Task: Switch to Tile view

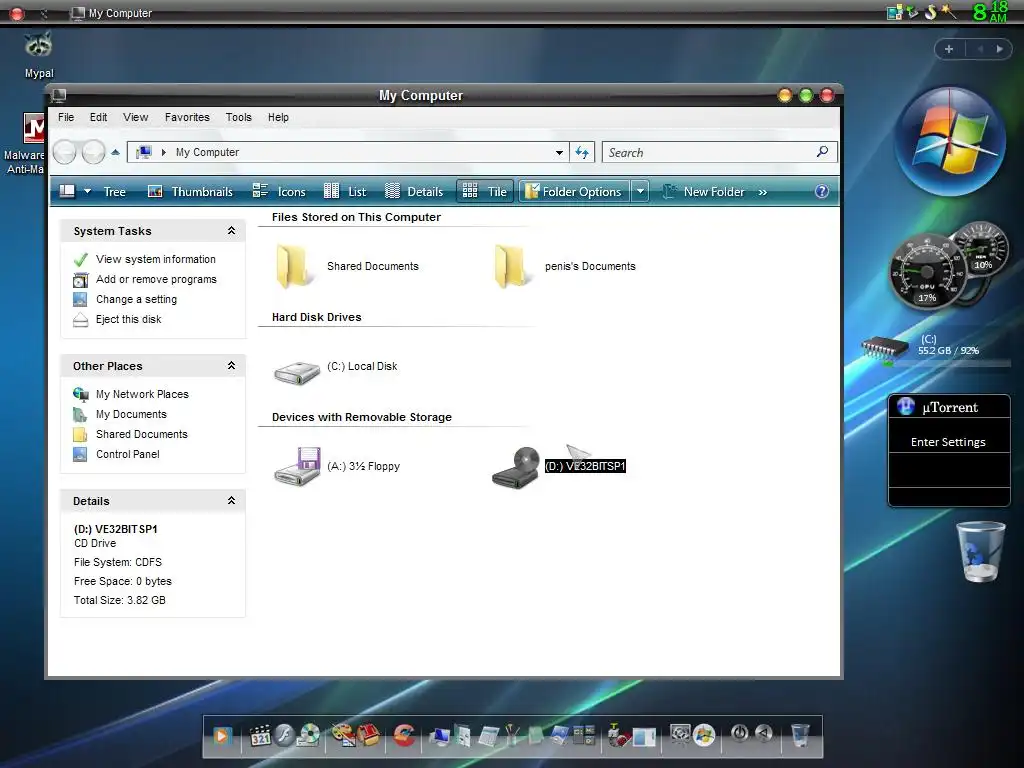Action: pyautogui.click(x=485, y=191)
